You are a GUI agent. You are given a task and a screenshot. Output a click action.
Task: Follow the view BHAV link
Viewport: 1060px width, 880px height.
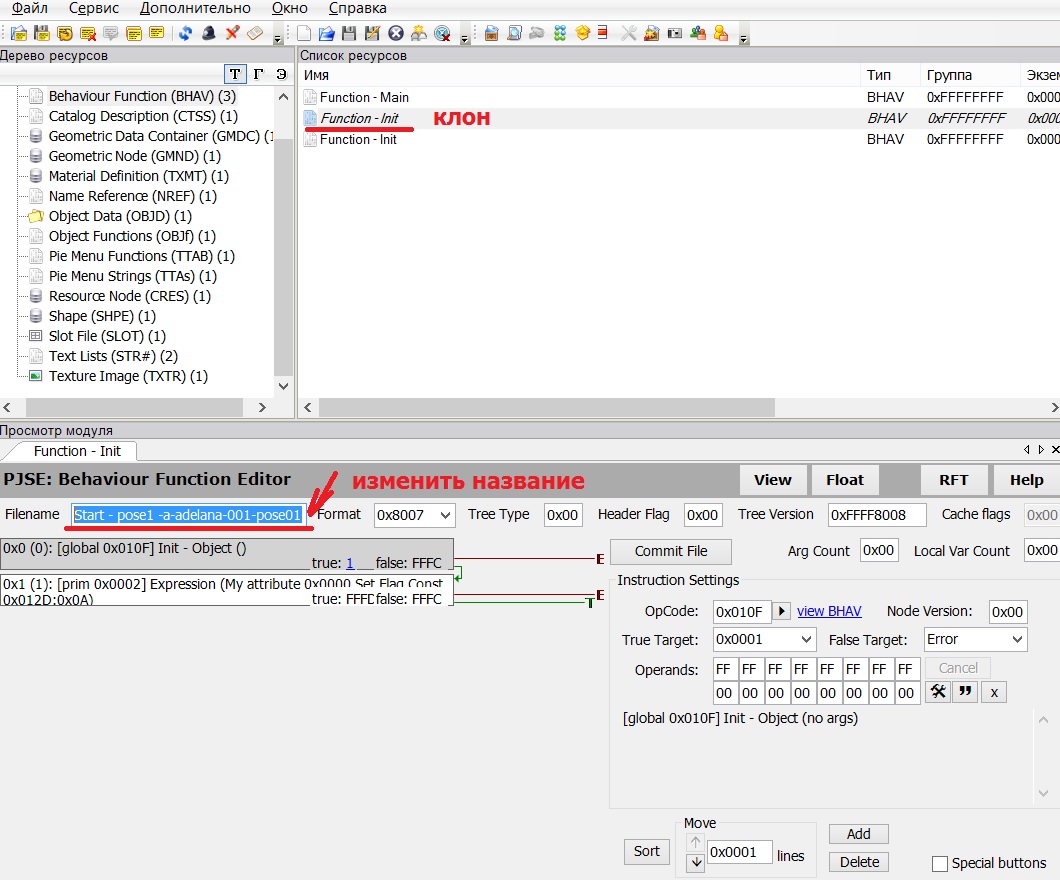829,612
